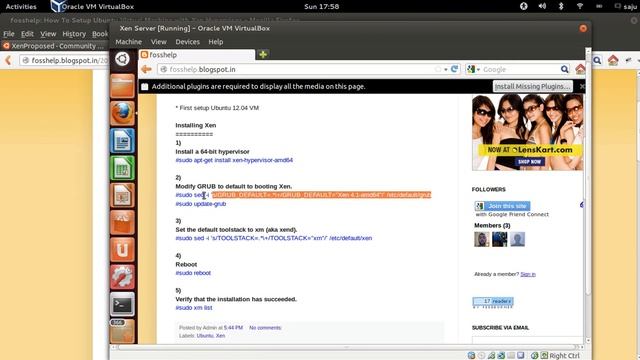Click the sudo update-grub command text
Viewport: 640px width, 360px height.
pos(201,204)
